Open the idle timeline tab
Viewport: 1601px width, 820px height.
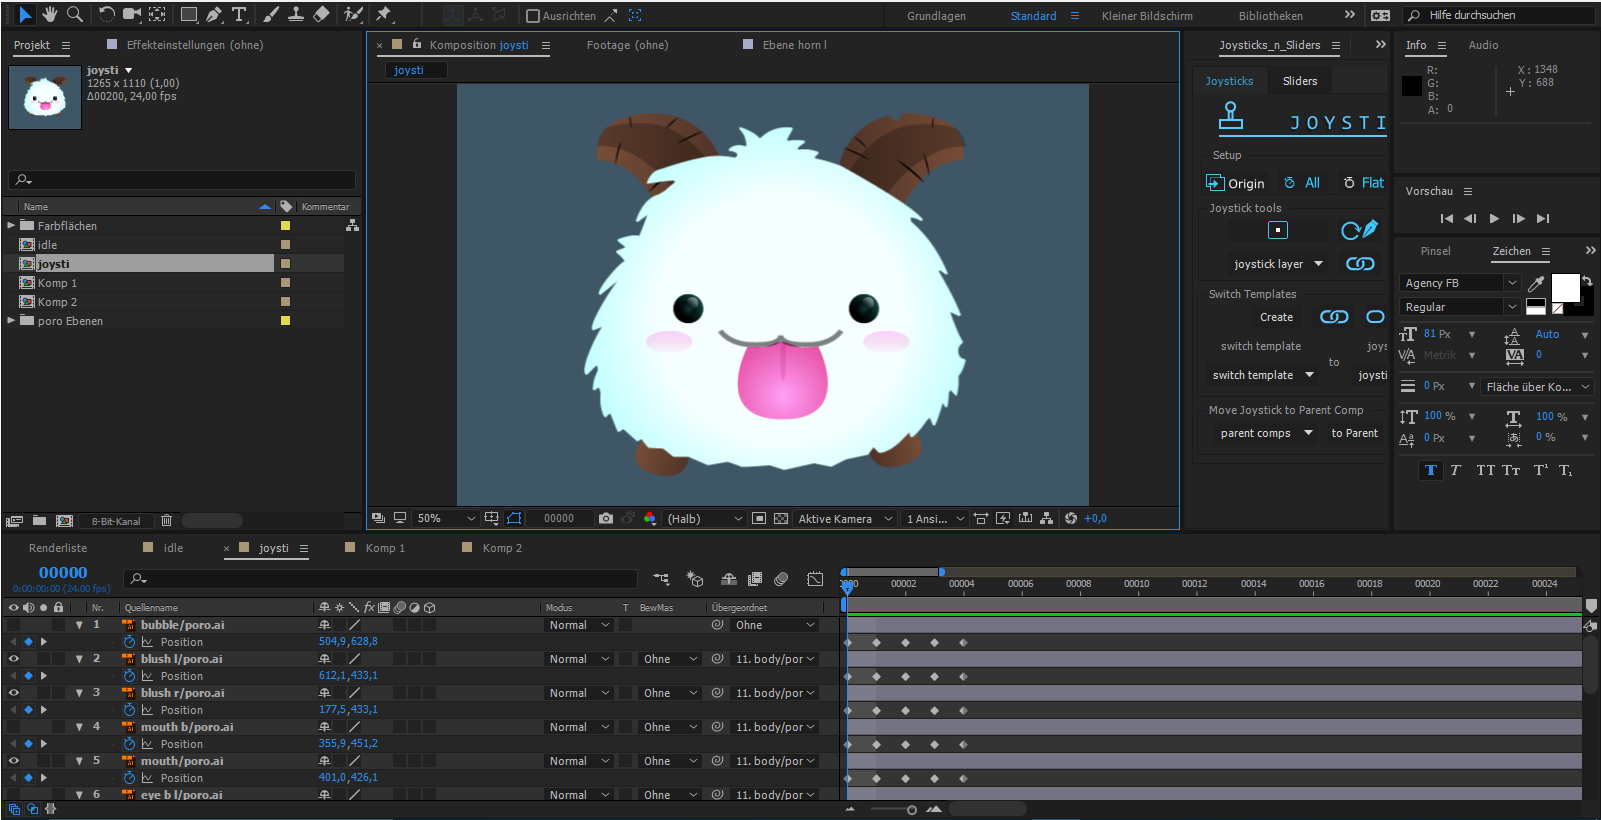point(173,548)
